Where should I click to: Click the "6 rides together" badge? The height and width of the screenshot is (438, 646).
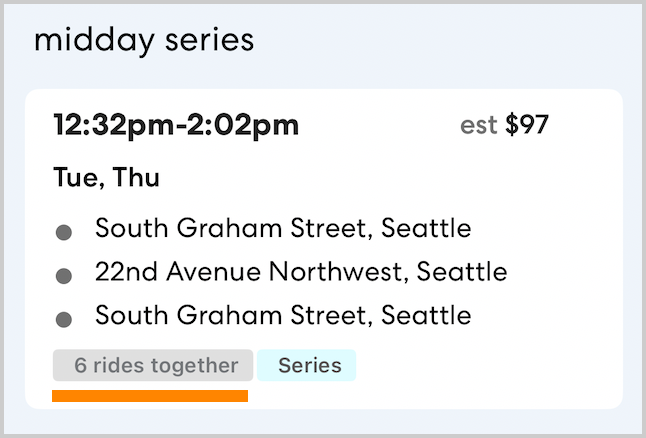[x=153, y=366]
